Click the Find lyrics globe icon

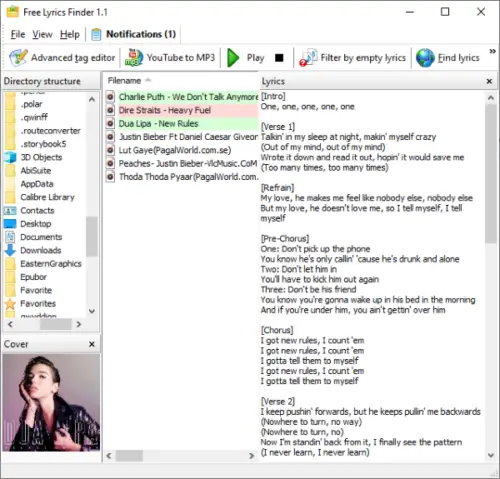point(425,58)
